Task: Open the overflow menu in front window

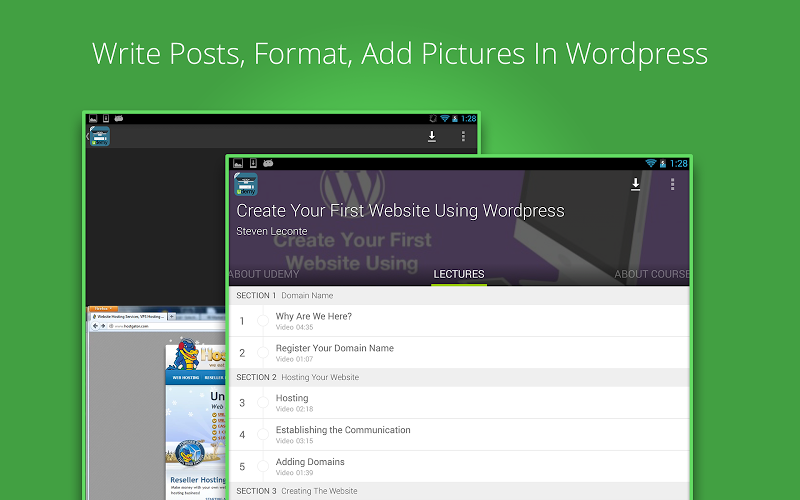Action: click(x=672, y=184)
